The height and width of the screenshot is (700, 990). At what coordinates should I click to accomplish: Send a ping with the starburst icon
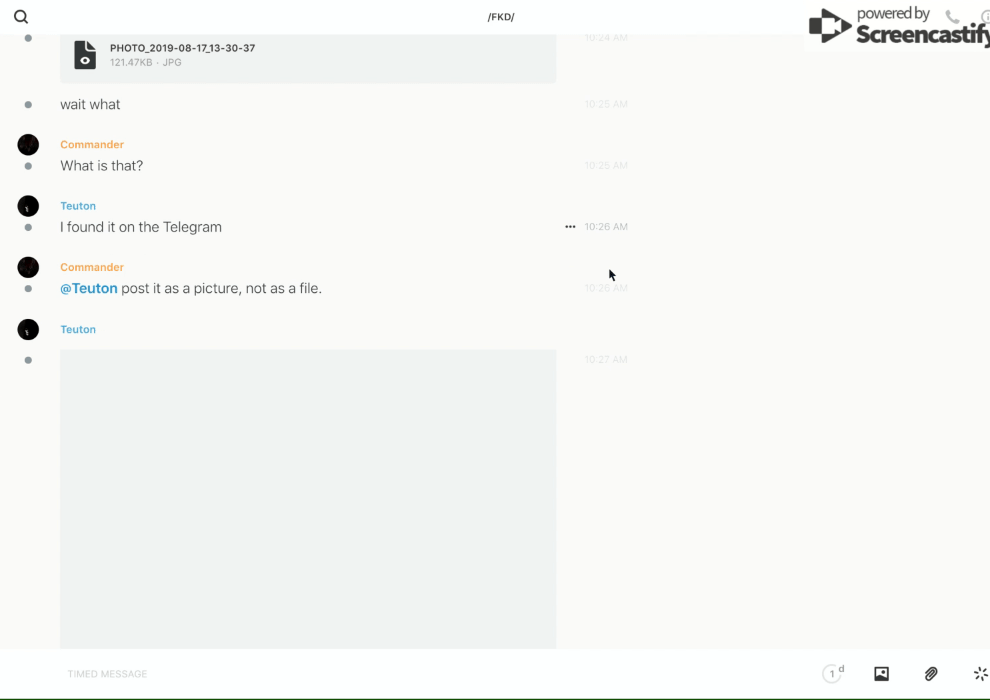coord(980,674)
